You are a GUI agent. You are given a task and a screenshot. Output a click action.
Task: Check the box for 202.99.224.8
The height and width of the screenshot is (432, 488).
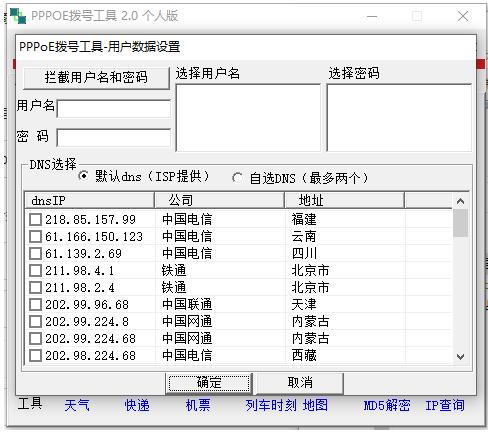pyautogui.click(x=35, y=322)
